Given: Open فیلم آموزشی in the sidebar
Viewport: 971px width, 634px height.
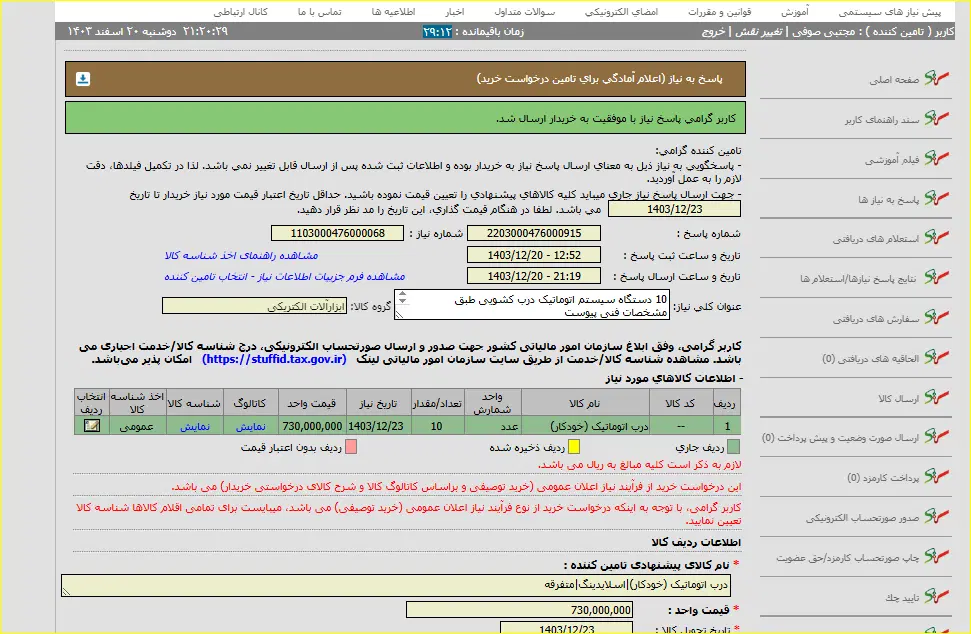Looking at the screenshot, I should (892, 160).
